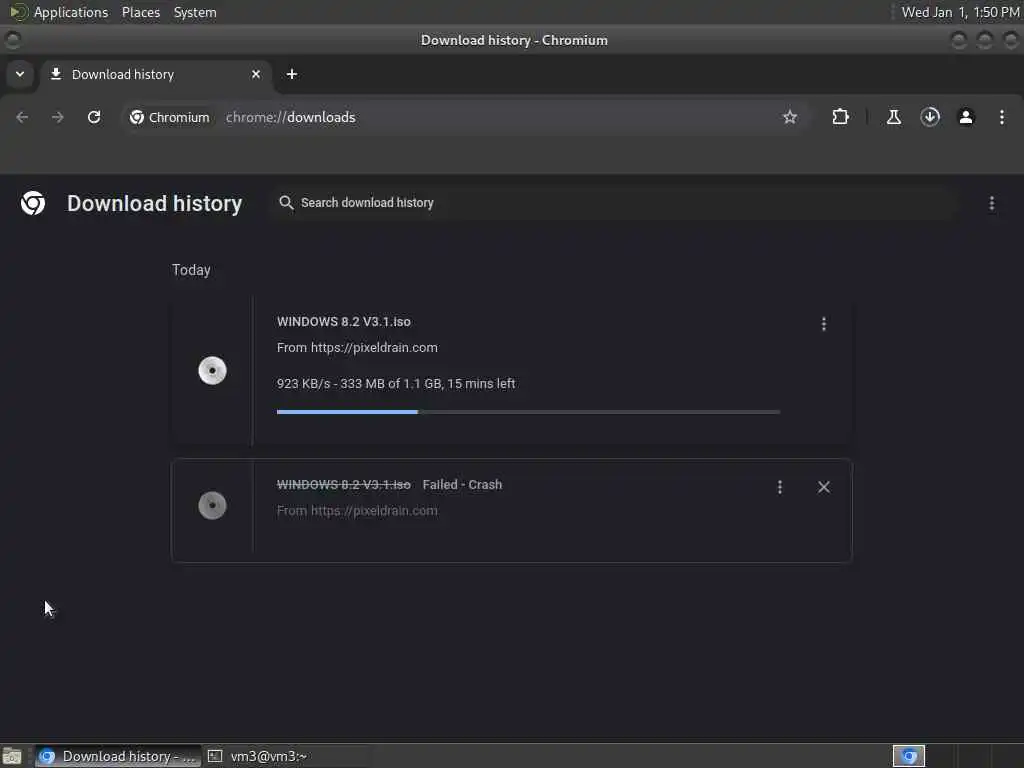Click Chromium site info chip
1024x768 pixels.
(x=170, y=117)
